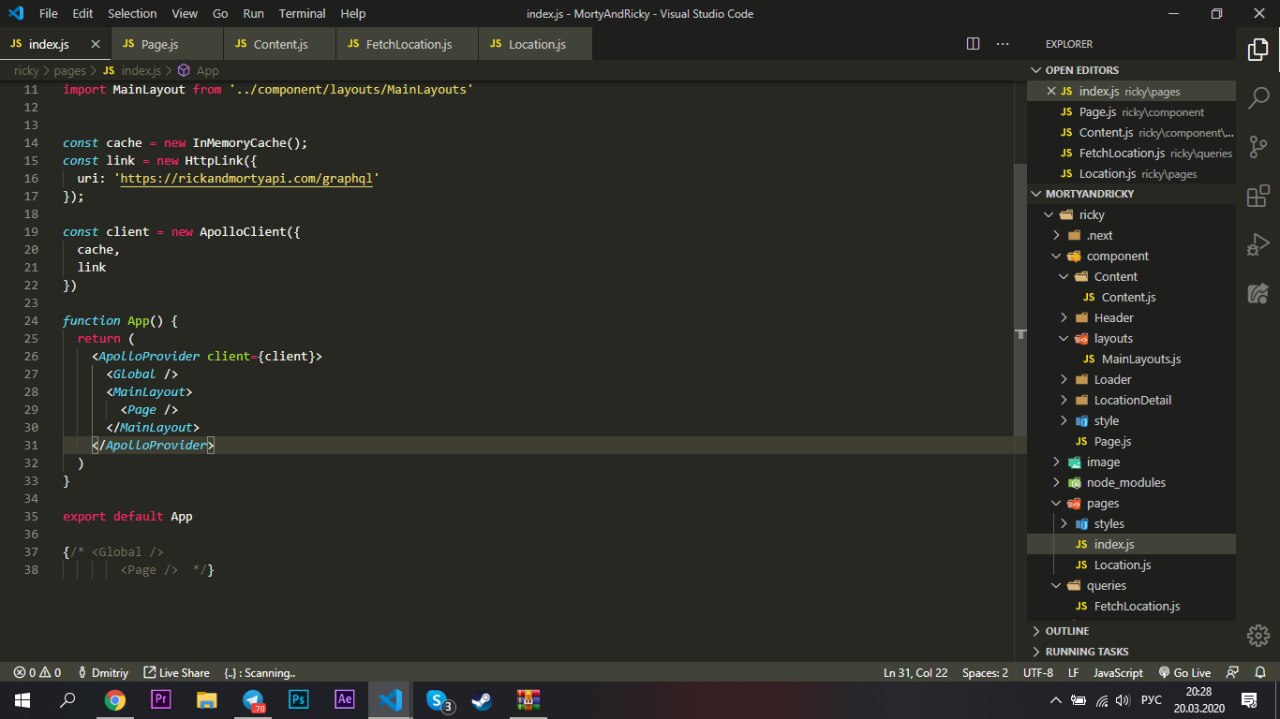
Task: Open the File menu
Action: pyautogui.click(x=48, y=13)
